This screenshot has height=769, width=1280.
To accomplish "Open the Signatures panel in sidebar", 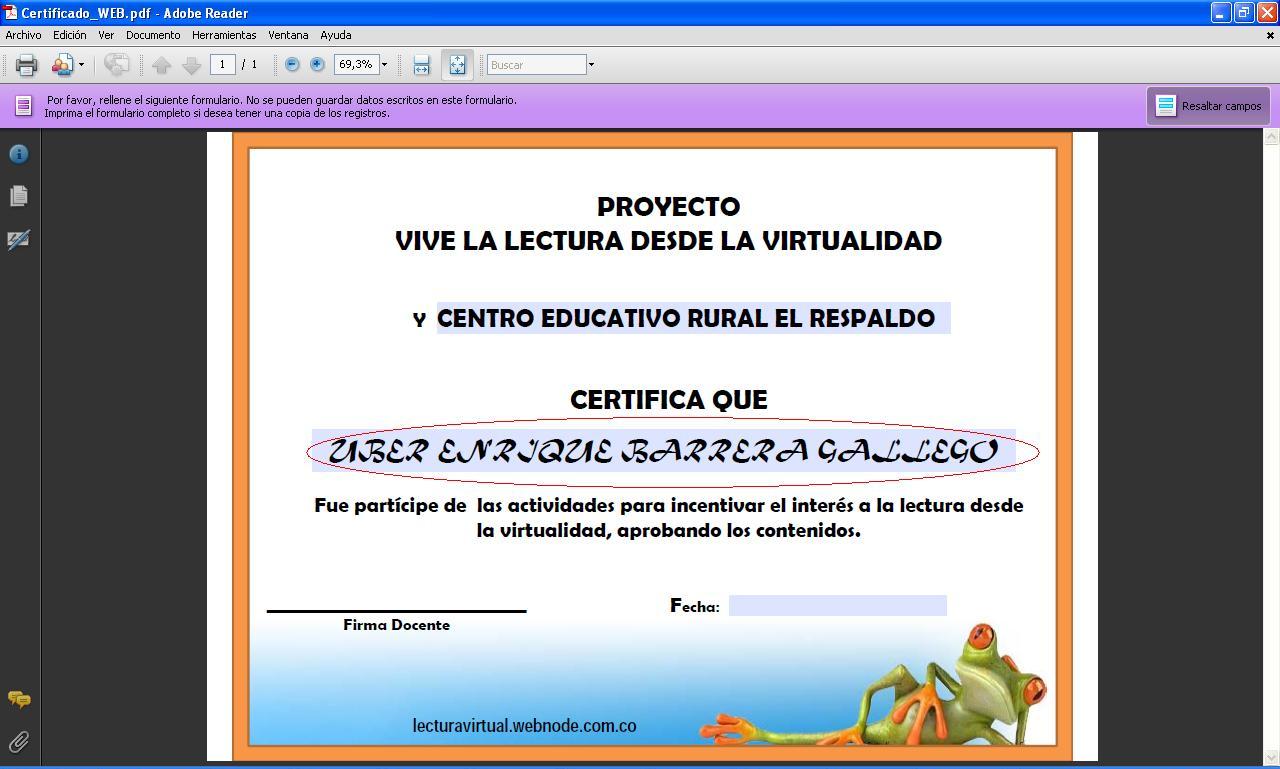I will coord(19,240).
